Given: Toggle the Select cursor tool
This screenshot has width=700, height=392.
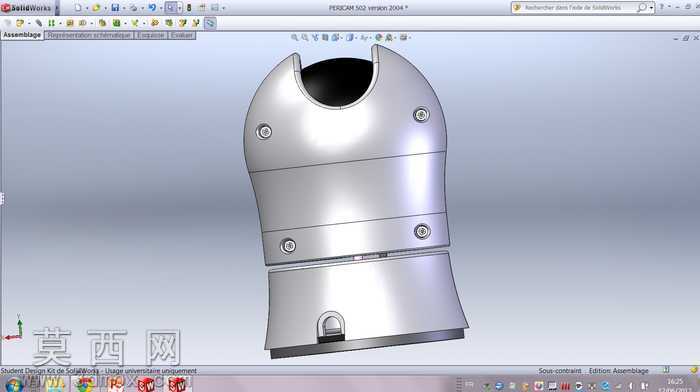Looking at the screenshot, I should (x=171, y=8).
